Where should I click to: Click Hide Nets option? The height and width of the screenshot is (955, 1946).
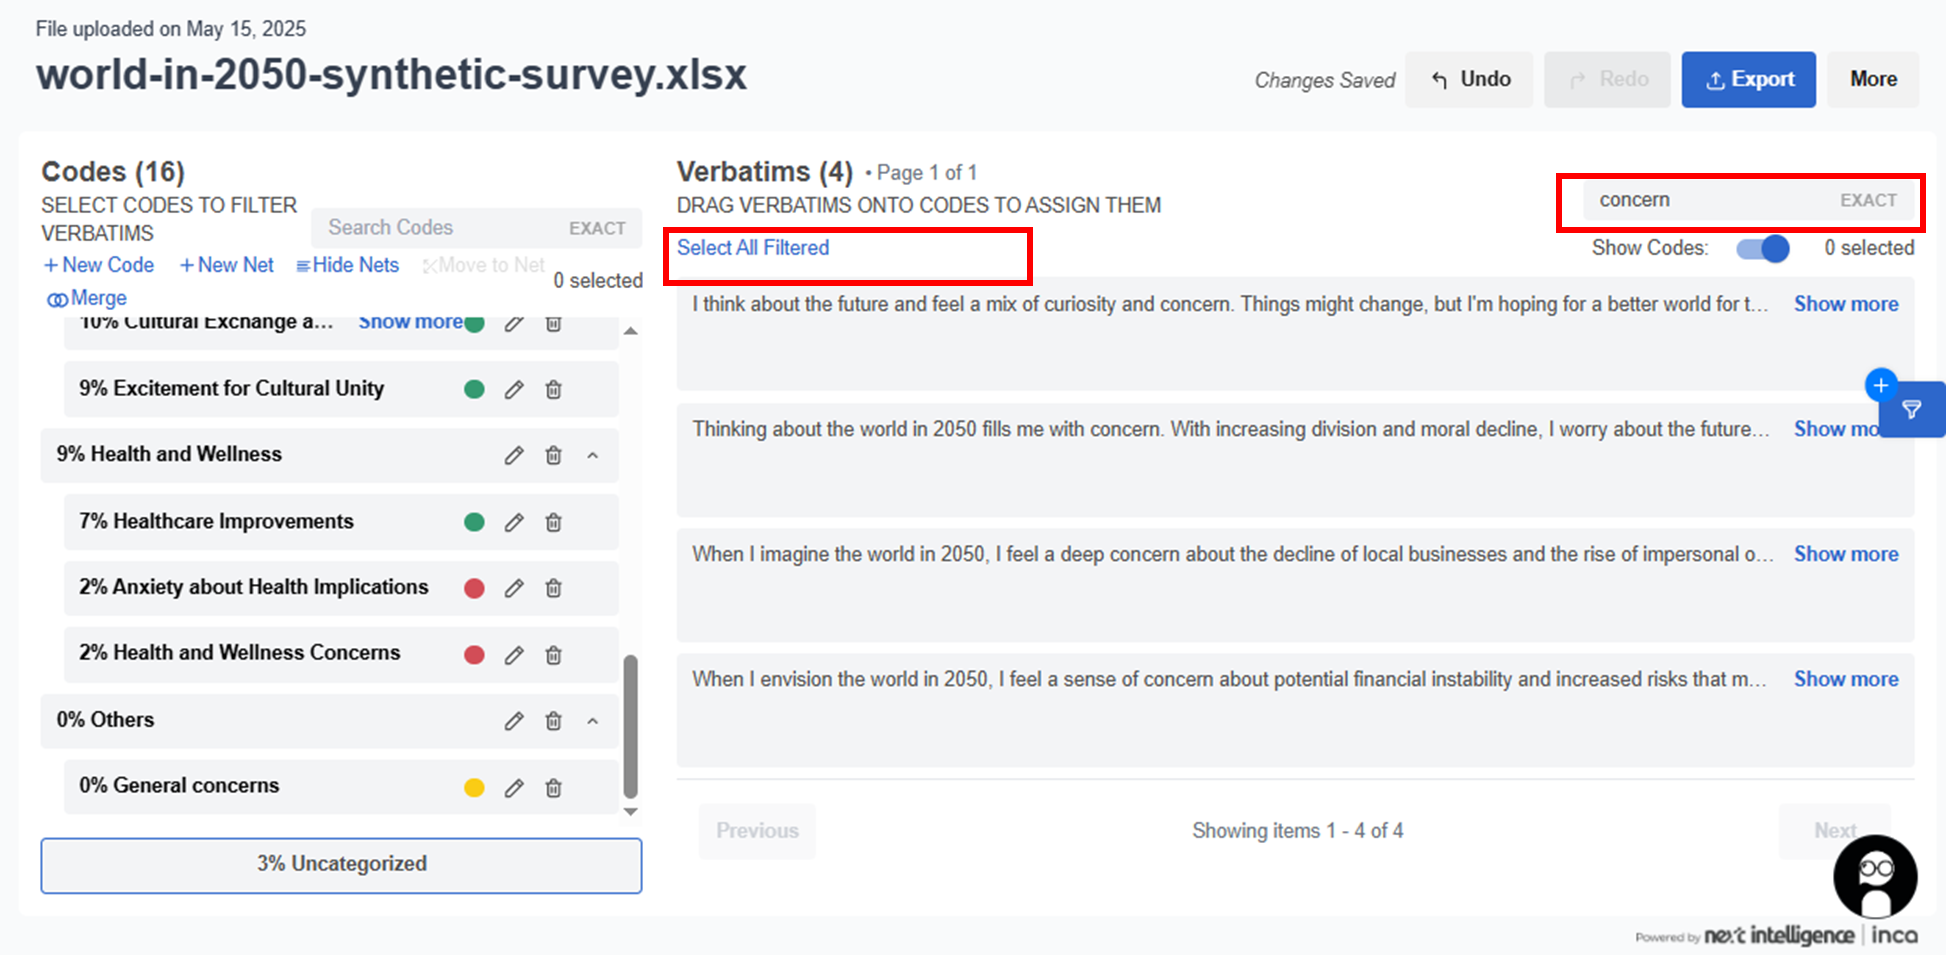click(x=347, y=265)
